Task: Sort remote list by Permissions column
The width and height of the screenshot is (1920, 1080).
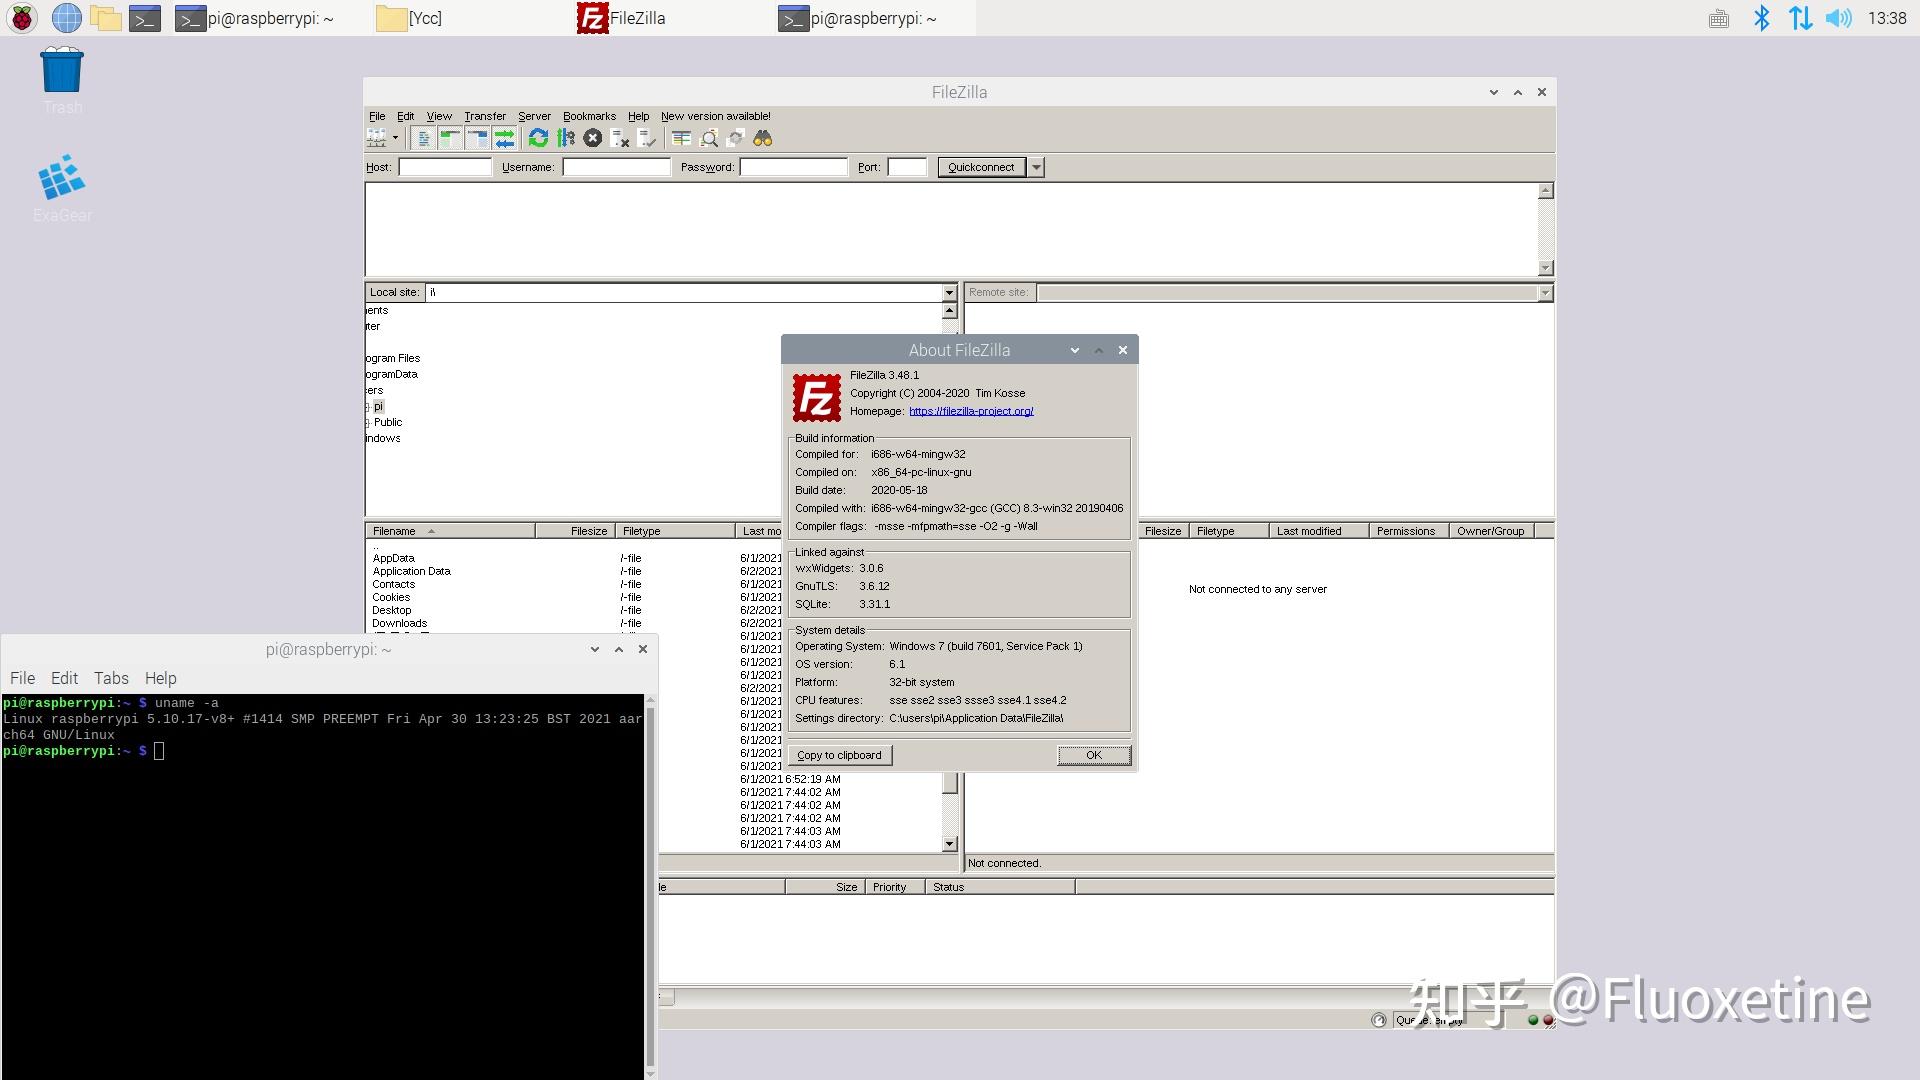Action: coord(1409,531)
